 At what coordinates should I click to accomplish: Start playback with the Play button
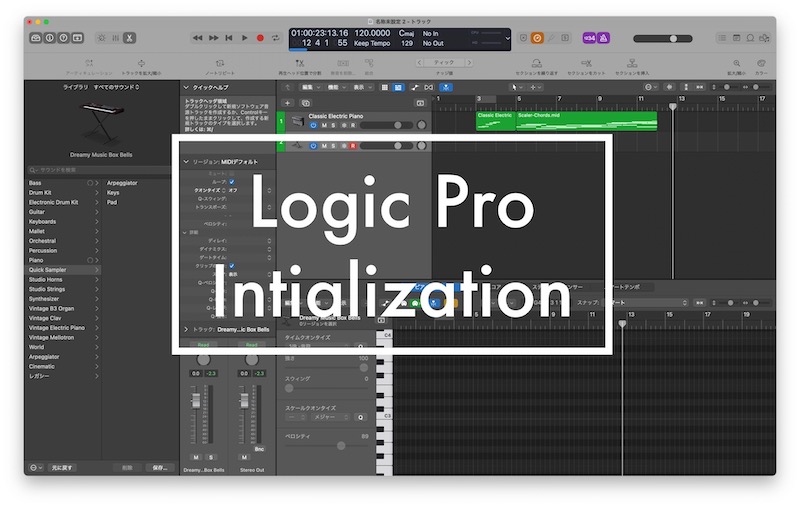tap(244, 38)
